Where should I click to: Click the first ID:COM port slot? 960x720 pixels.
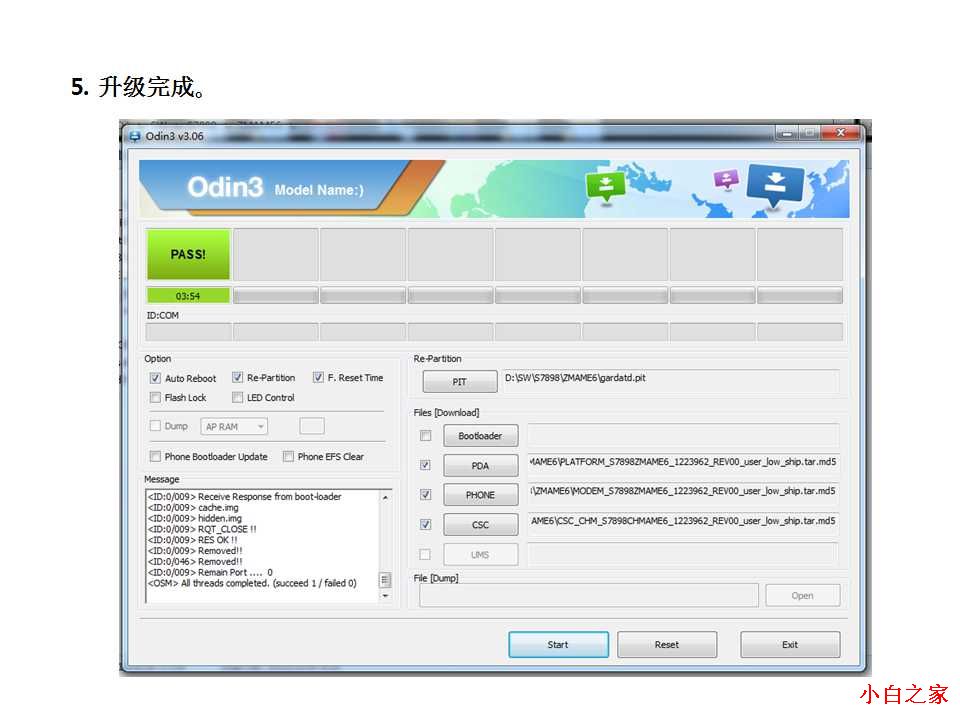point(189,332)
